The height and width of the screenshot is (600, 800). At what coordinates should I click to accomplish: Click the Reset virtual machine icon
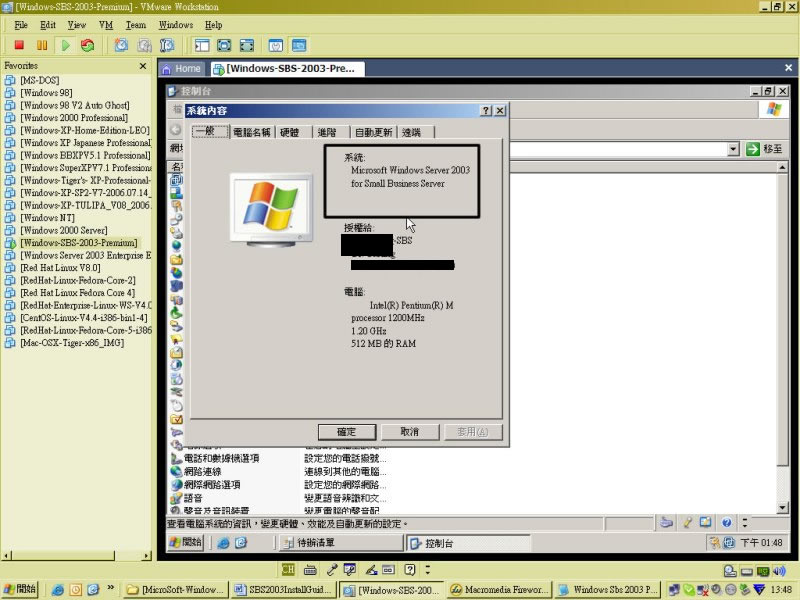tap(88, 45)
